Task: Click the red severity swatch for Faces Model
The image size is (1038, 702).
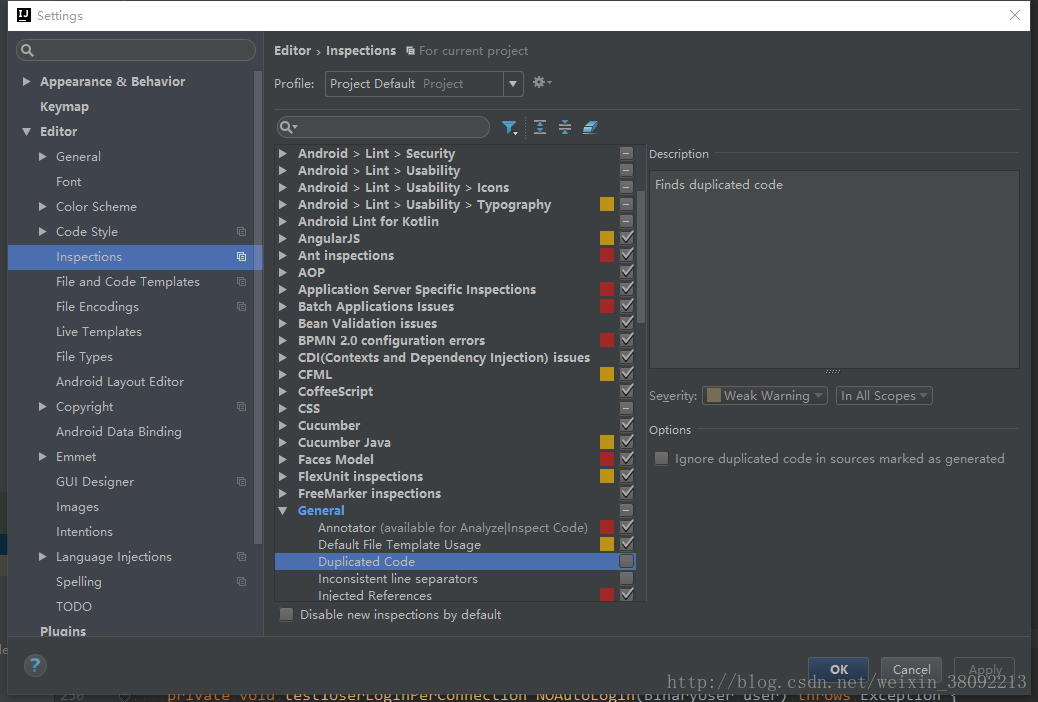Action: 606,459
